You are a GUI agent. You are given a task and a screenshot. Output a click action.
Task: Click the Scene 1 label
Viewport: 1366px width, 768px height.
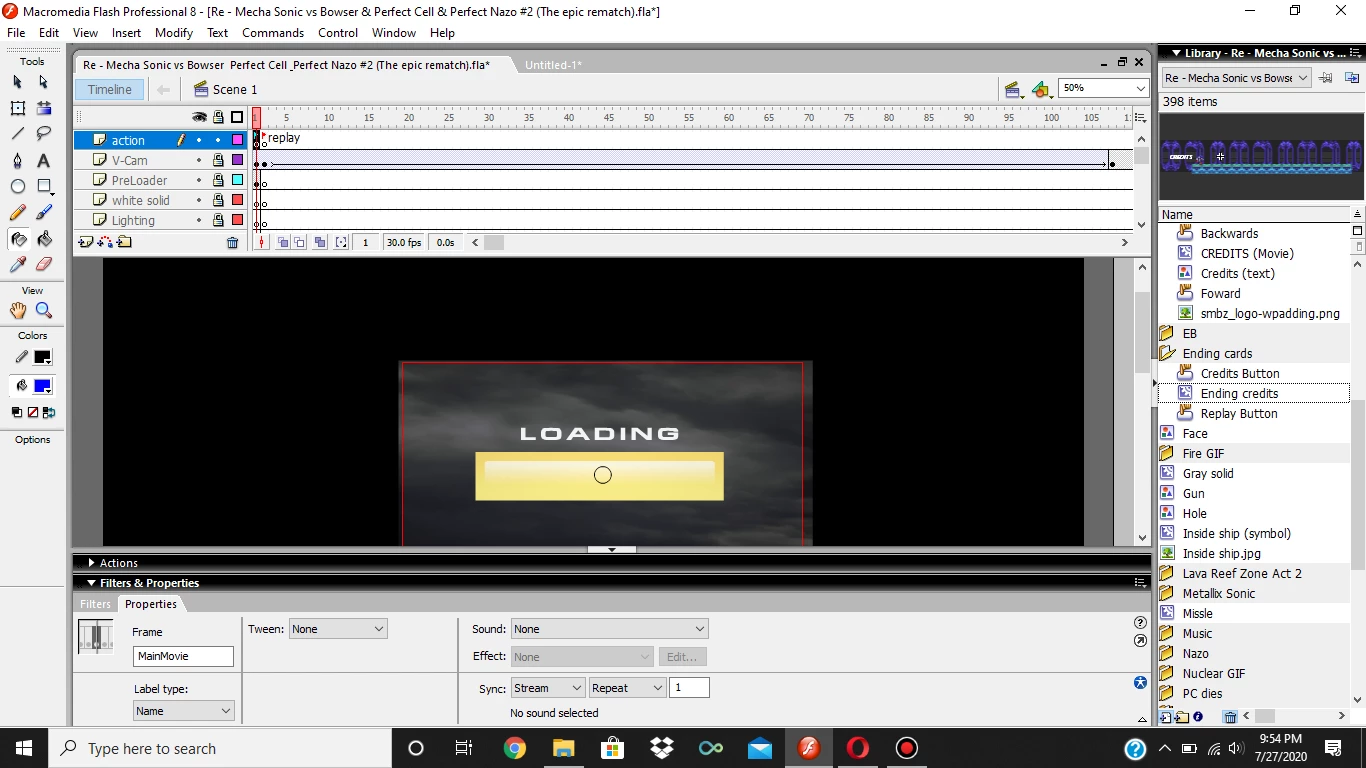tap(235, 89)
